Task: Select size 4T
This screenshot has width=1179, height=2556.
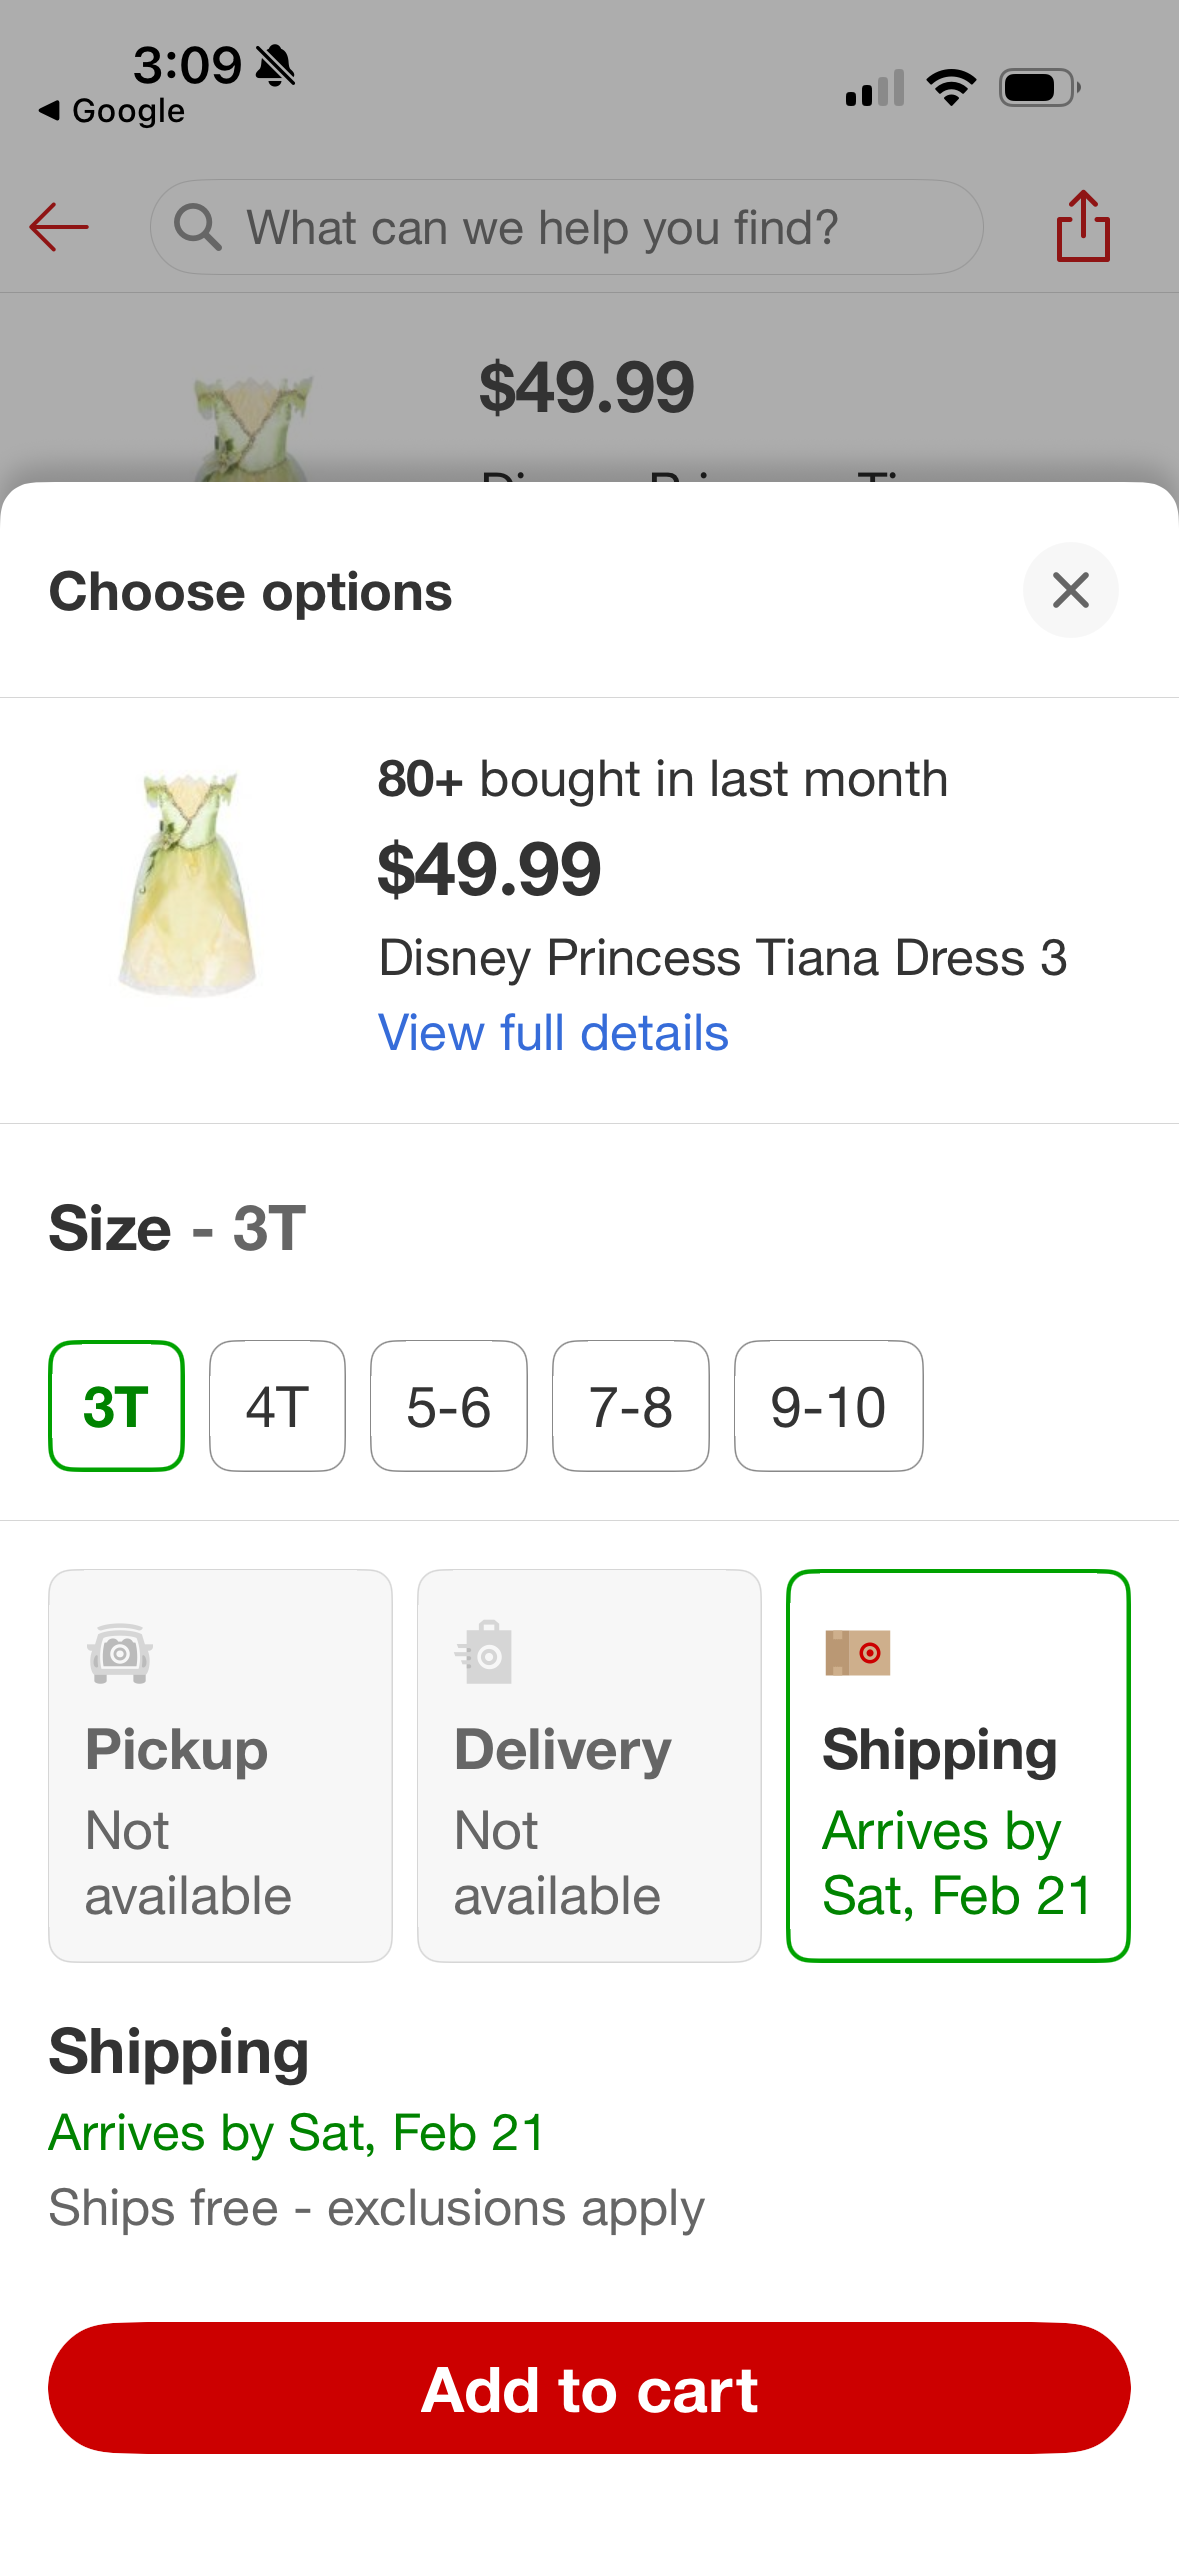Action: 277,1405
